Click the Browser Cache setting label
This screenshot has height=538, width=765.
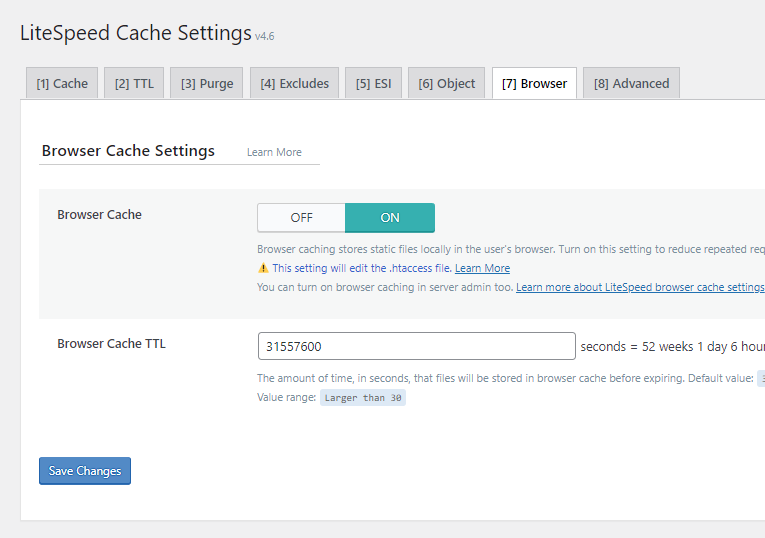point(99,215)
